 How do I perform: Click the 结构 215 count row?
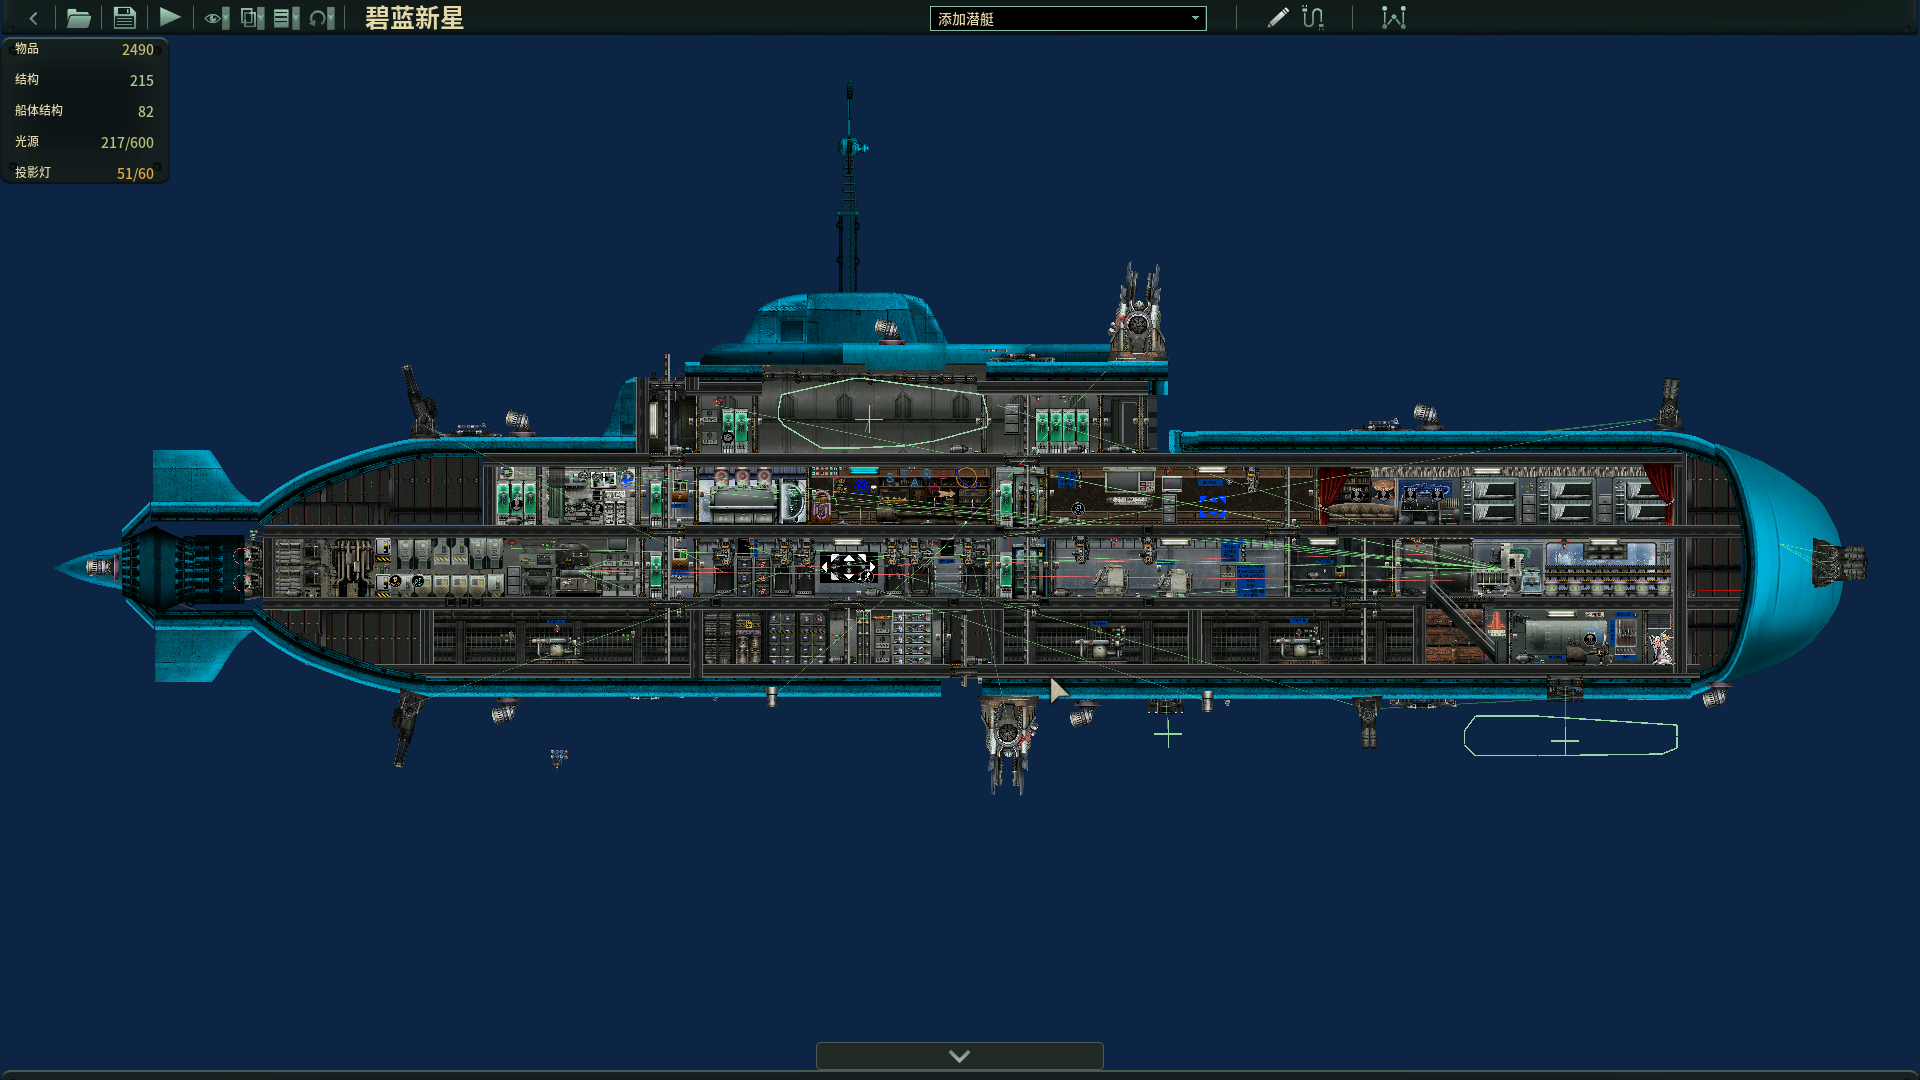click(85, 80)
